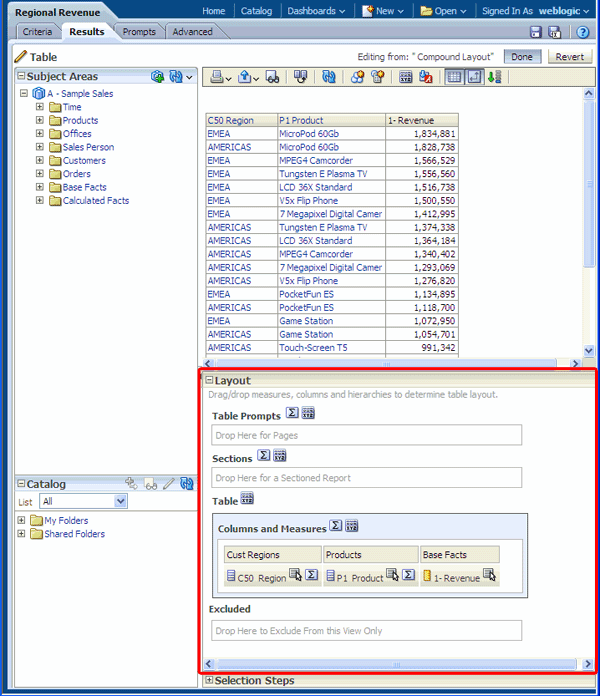Click the Home link

[213, 11]
